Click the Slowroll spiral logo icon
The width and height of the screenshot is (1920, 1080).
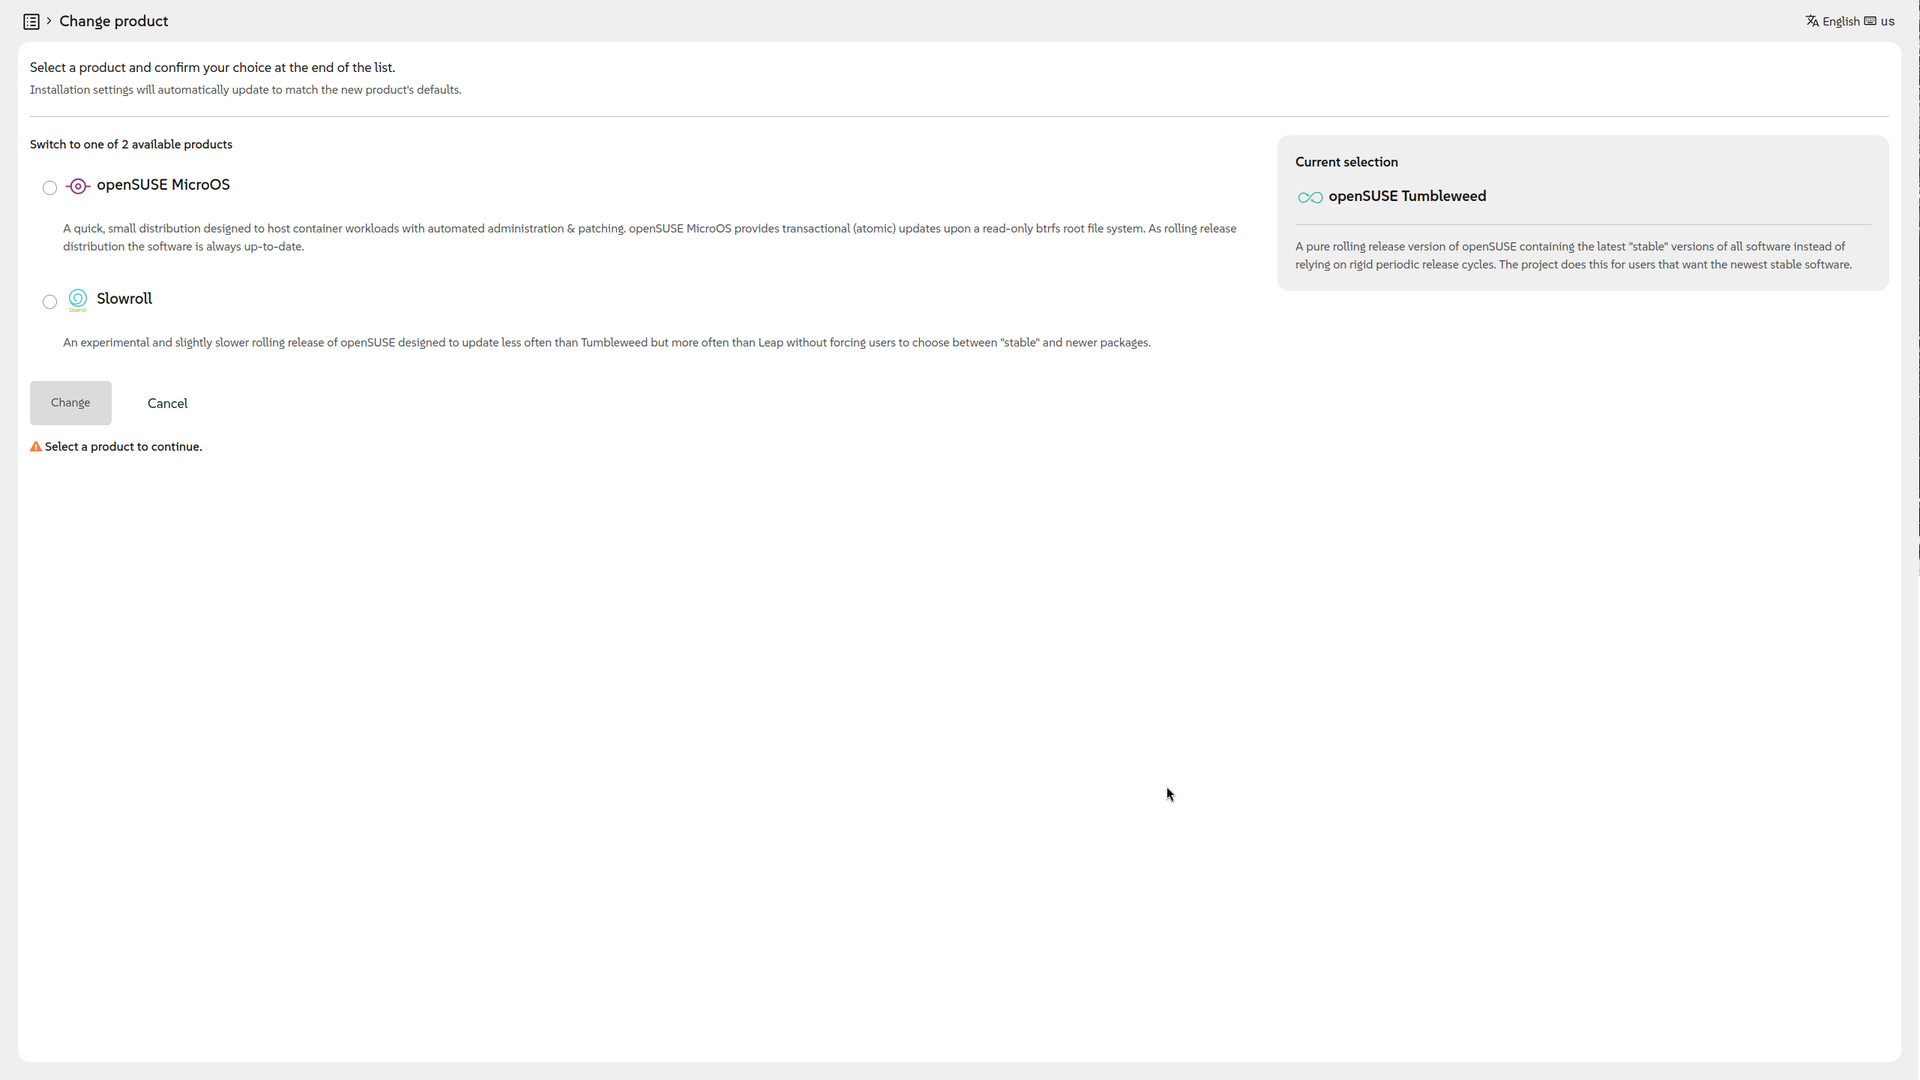78,299
